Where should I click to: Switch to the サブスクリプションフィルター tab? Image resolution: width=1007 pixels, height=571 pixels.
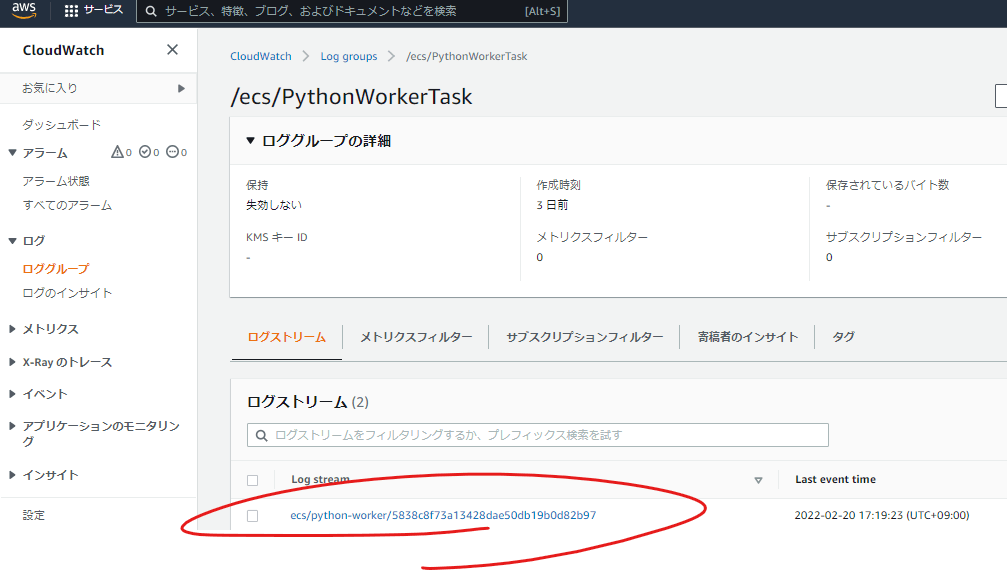coord(584,337)
